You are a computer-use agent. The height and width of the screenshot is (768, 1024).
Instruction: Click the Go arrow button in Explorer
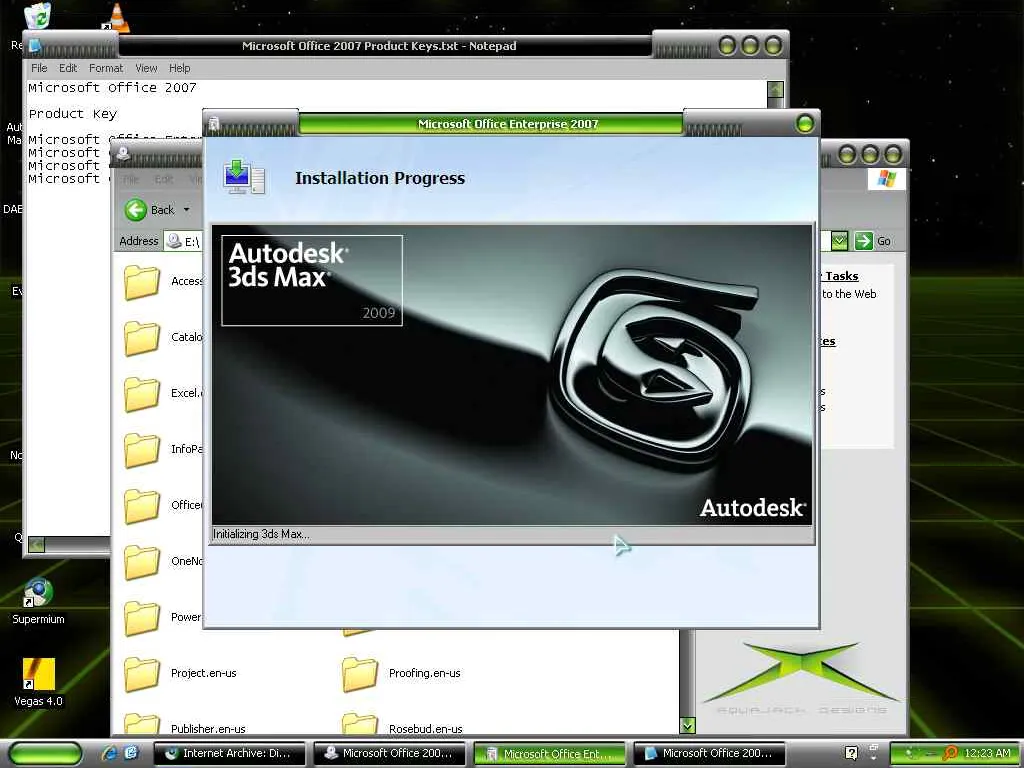(863, 241)
